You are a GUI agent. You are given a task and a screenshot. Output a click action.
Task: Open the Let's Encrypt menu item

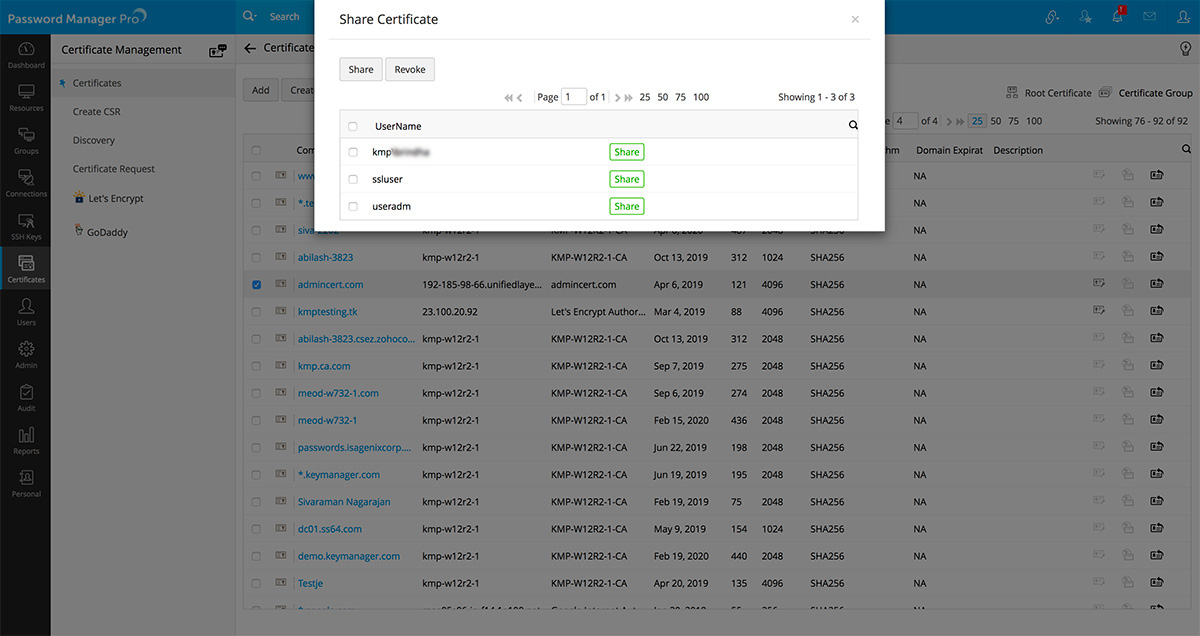tap(116, 199)
